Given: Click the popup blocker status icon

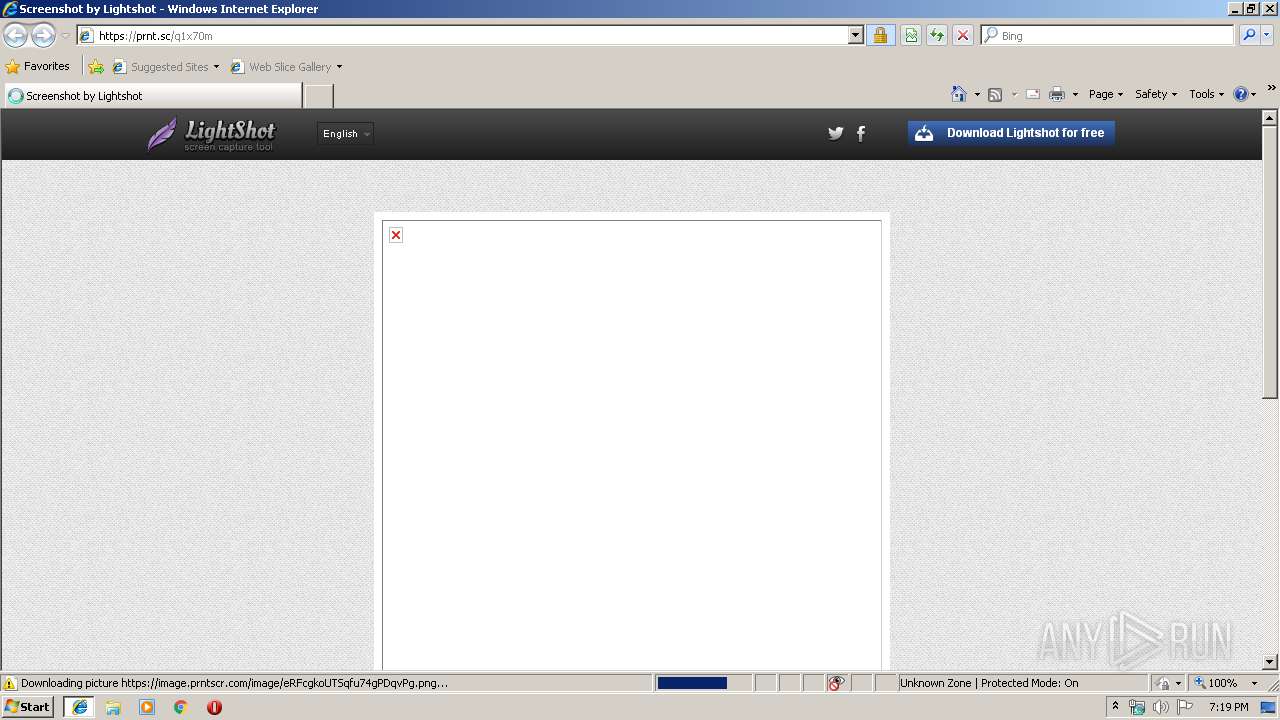Looking at the screenshot, I should [x=836, y=683].
